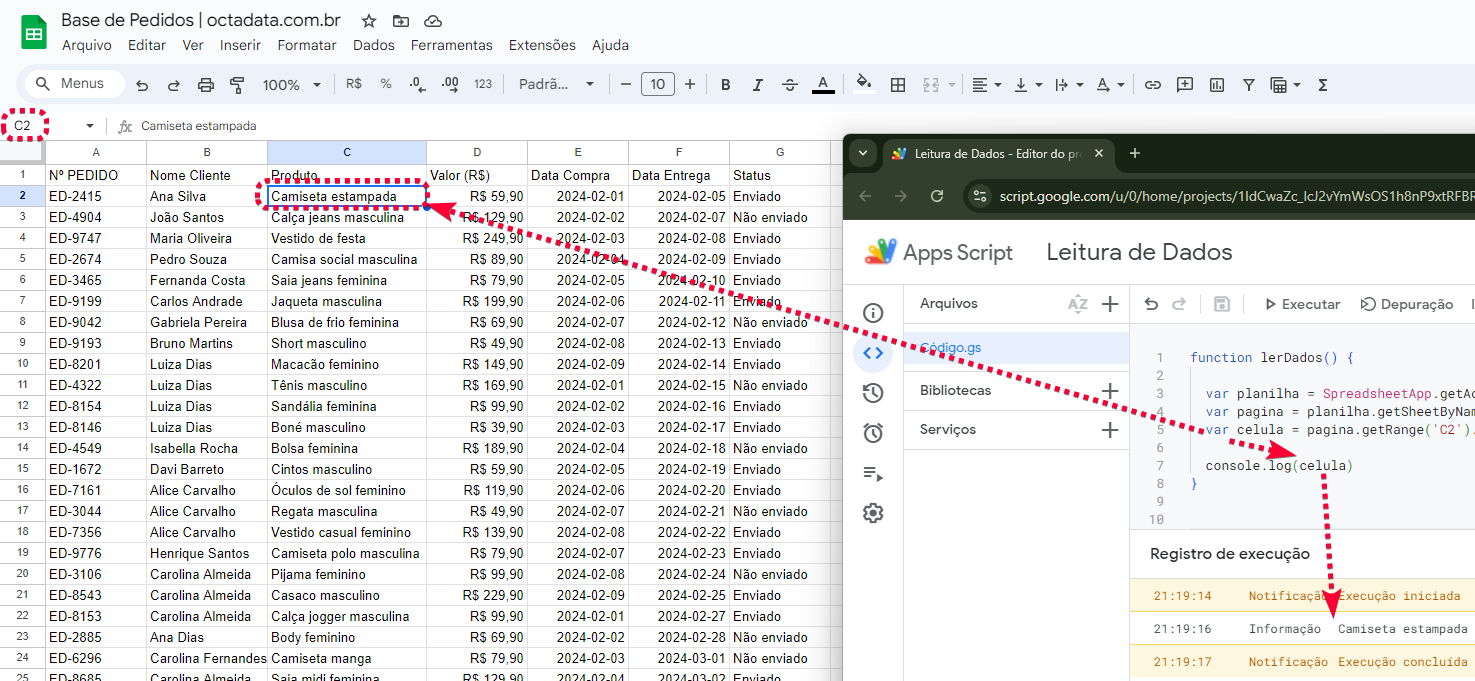This screenshot has height=681, width=1475.
Task: Open the Triggers alarm clock icon
Action: click(x=873, y=433)
